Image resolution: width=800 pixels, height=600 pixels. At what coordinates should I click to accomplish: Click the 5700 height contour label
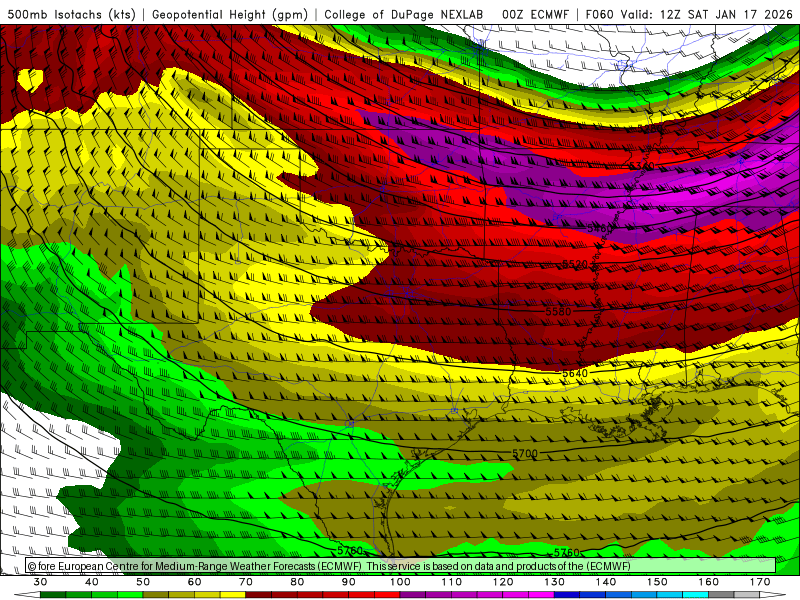[525, 453]
